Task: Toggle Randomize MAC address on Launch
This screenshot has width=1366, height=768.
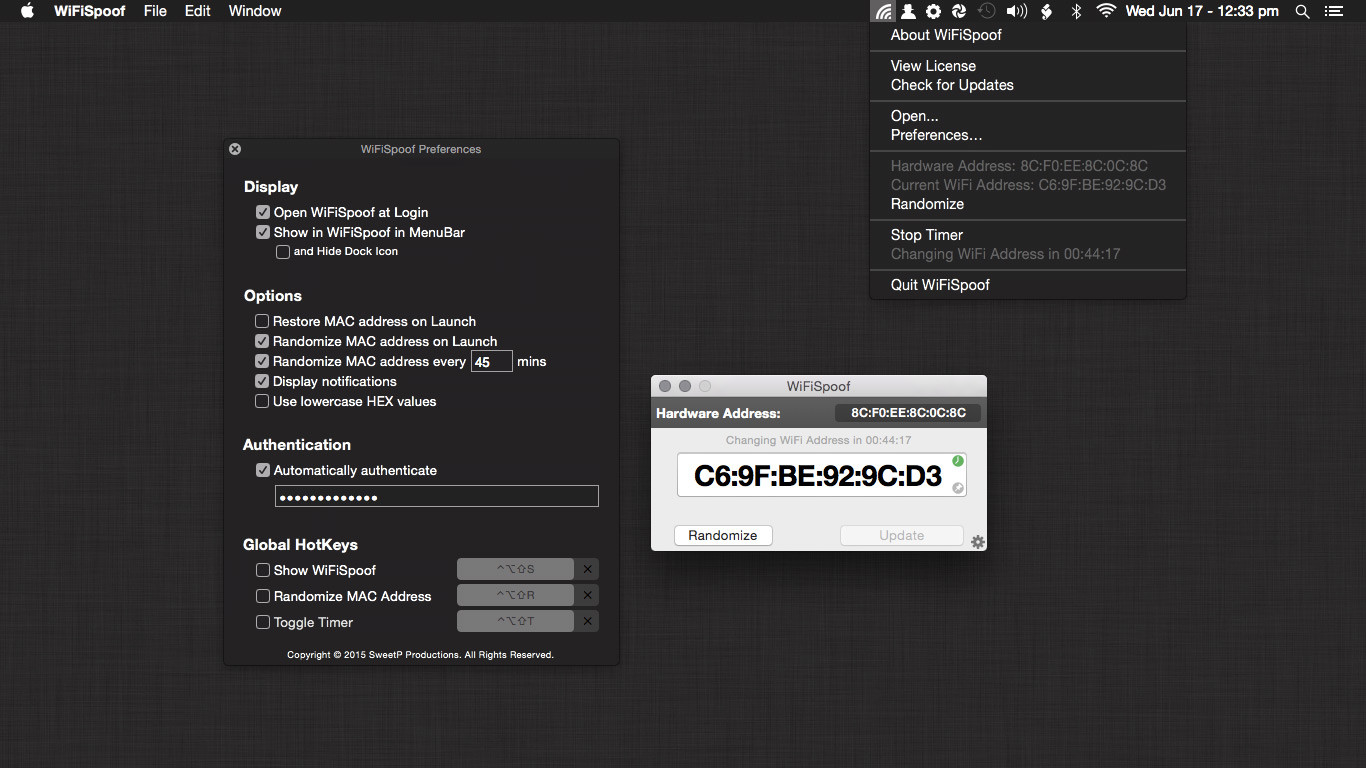Action: pos(262,341)
